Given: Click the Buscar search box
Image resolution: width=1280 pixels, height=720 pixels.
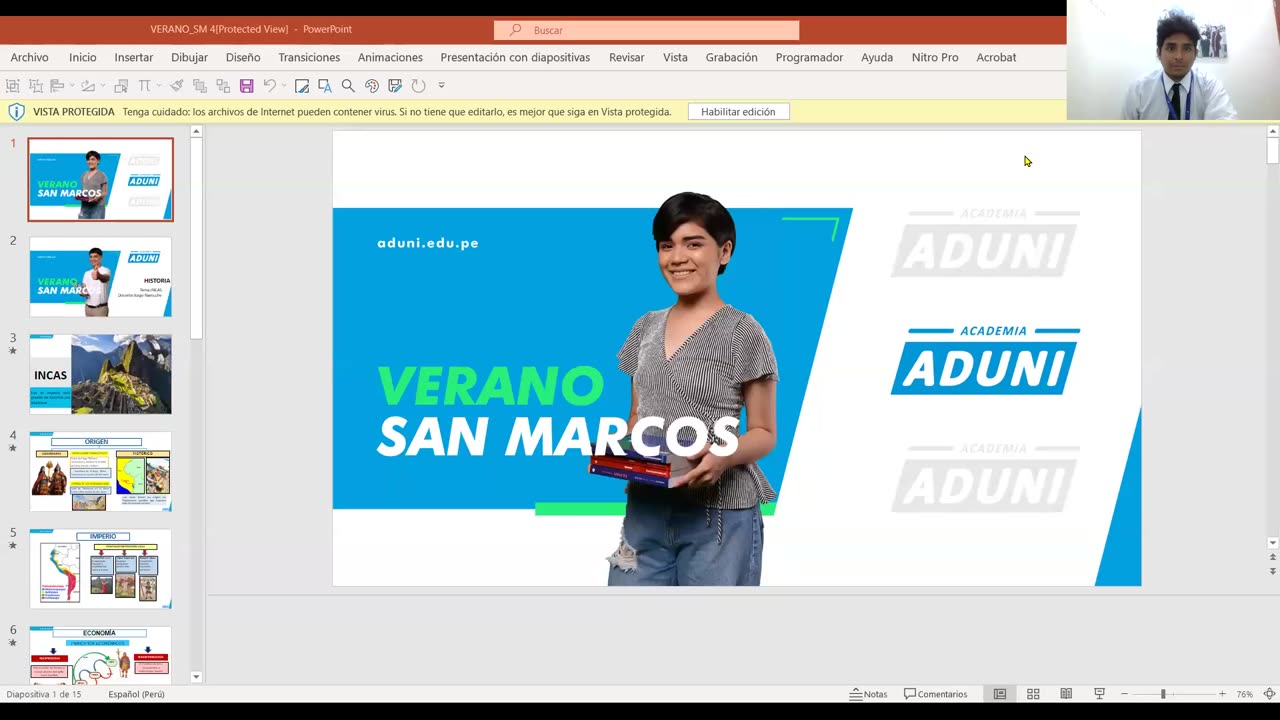Looking at the screenshot, I should click(646, 30).
